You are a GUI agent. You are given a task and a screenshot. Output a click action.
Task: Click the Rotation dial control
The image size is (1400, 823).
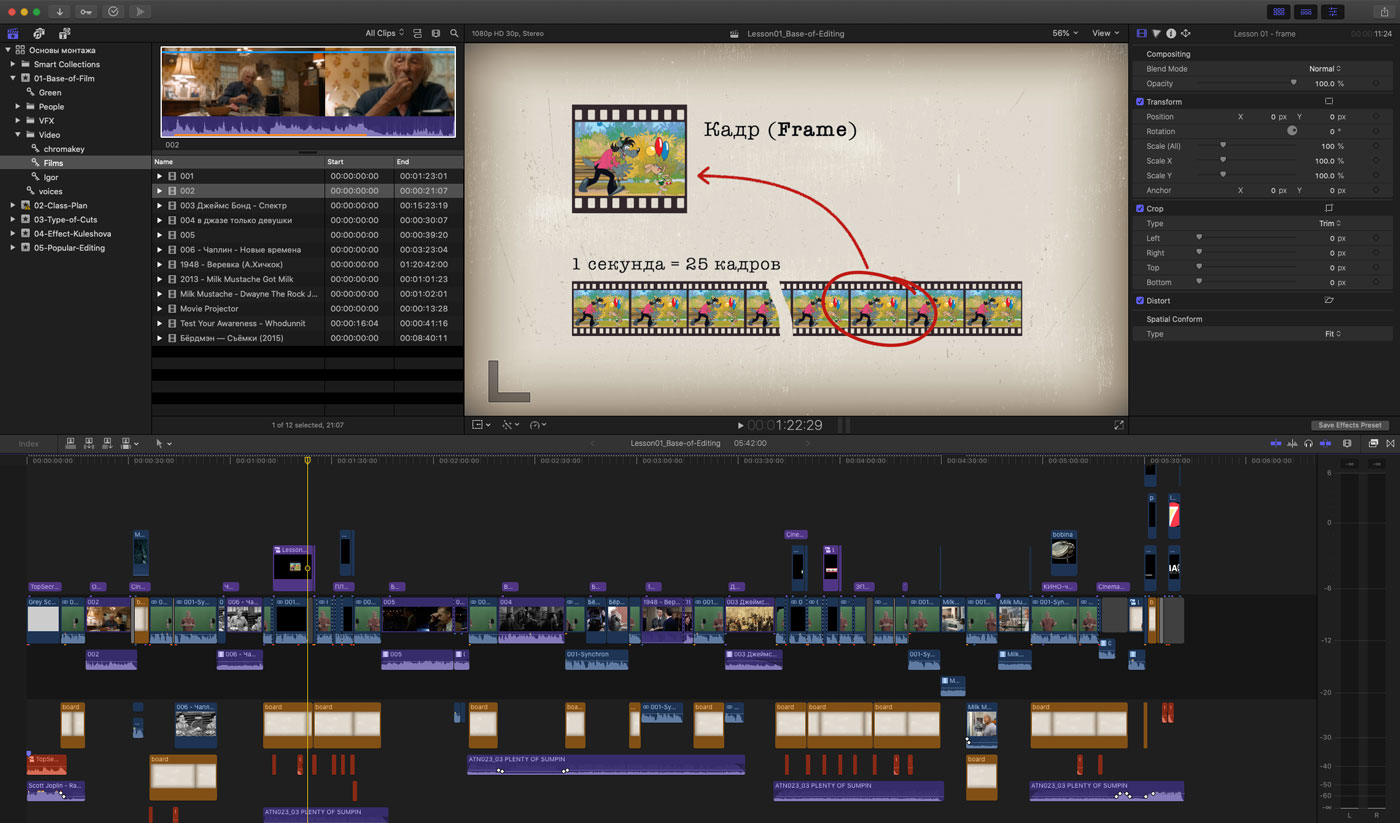[1291, 131]
